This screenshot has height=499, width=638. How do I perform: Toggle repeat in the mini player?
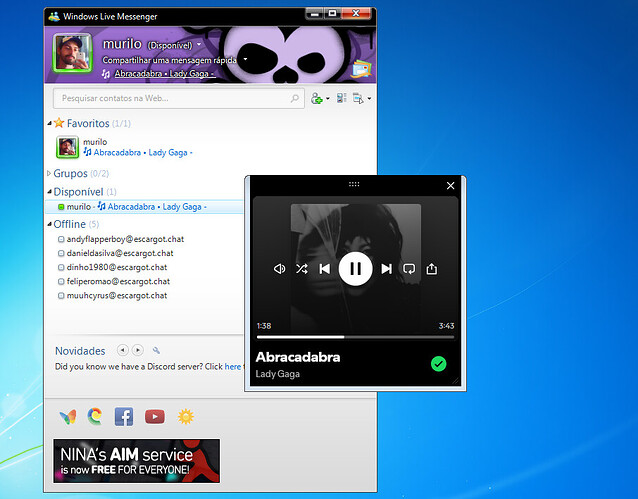(x=409, y=269)
